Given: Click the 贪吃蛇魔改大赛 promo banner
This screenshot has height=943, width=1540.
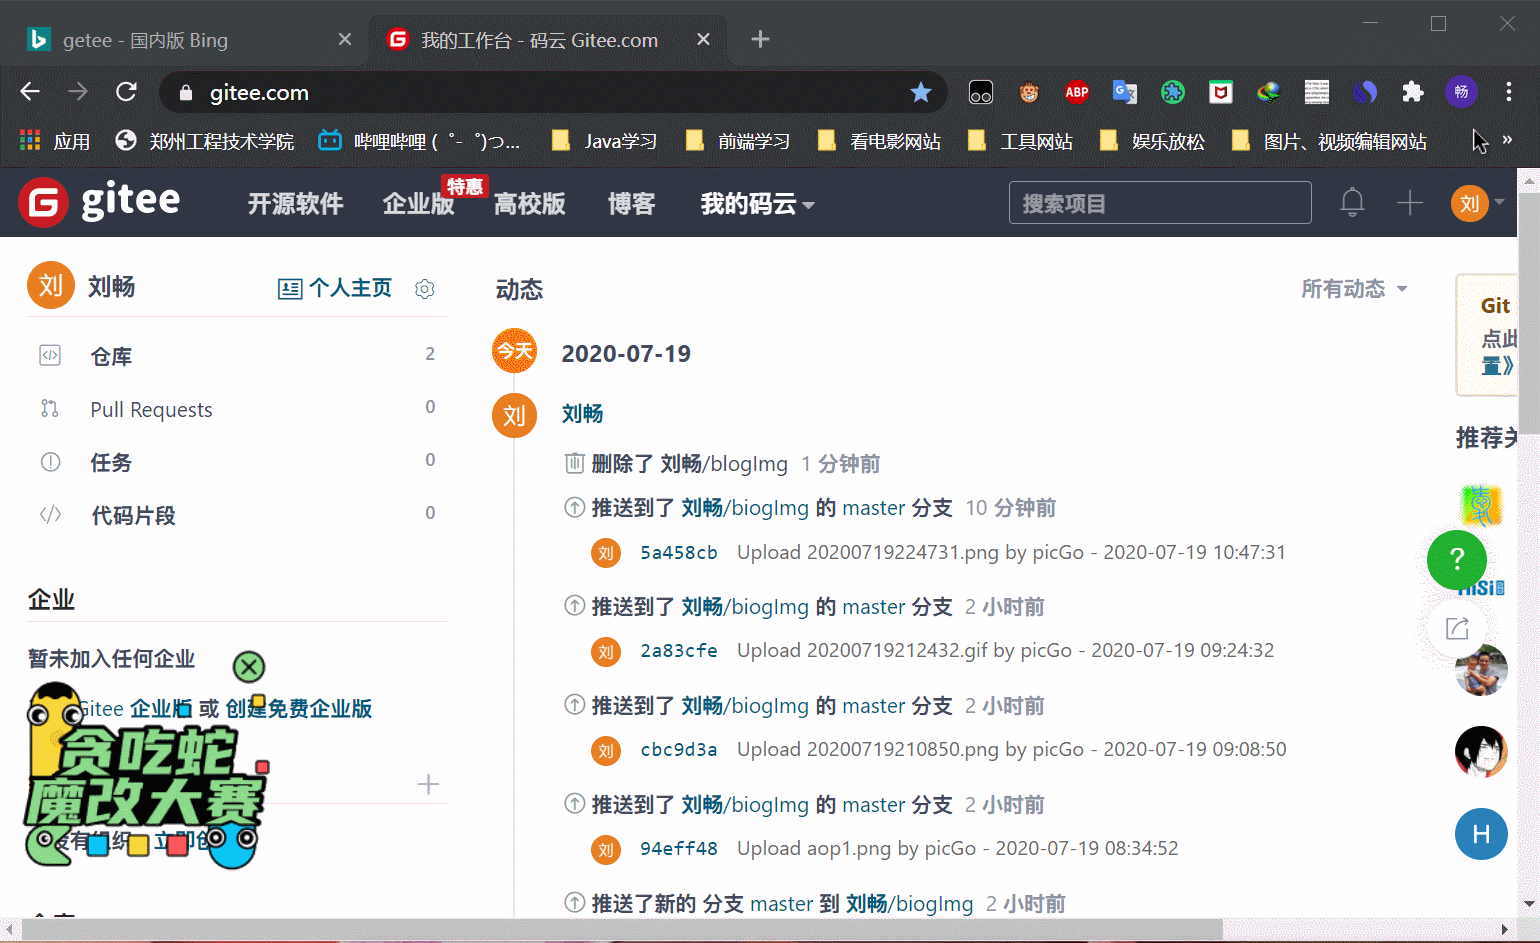Looking at the screenshot, I should [146, 775].
